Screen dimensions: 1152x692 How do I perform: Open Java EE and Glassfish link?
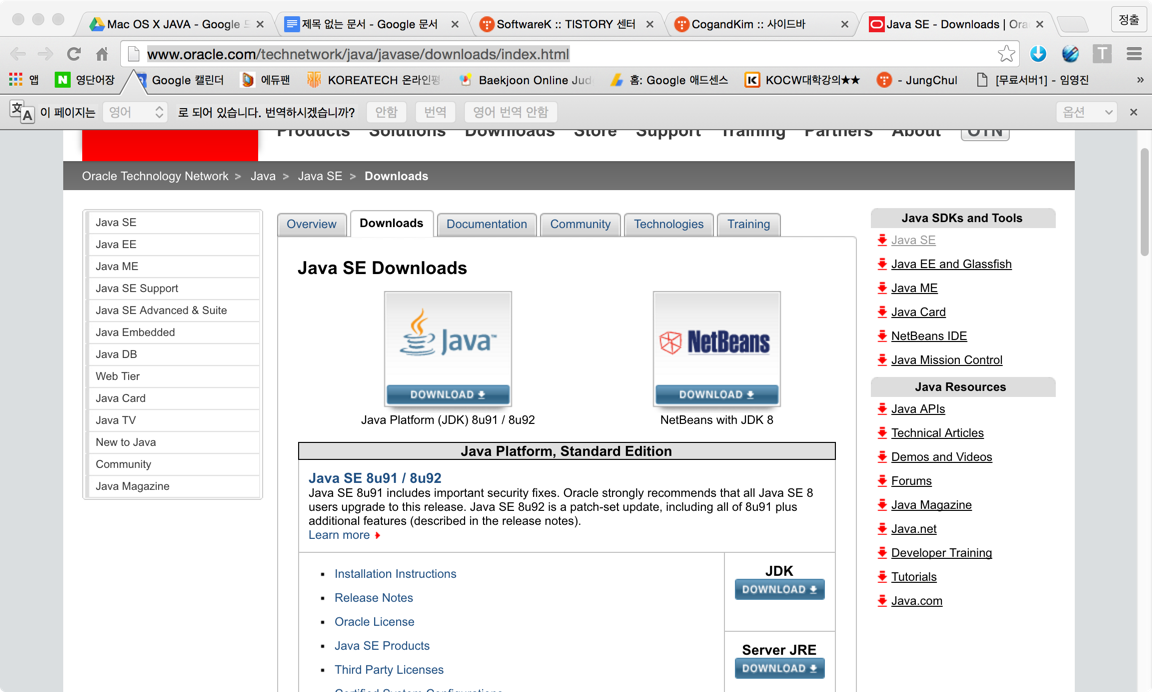951,264
